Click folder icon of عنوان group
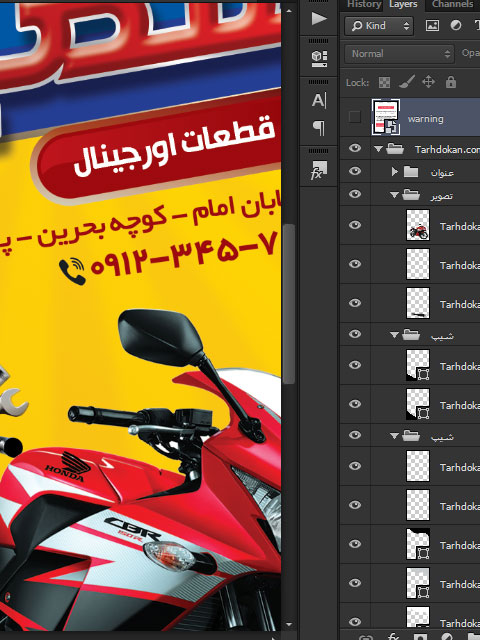The width and height of the screenshot is (480, 640). [411, 172]
